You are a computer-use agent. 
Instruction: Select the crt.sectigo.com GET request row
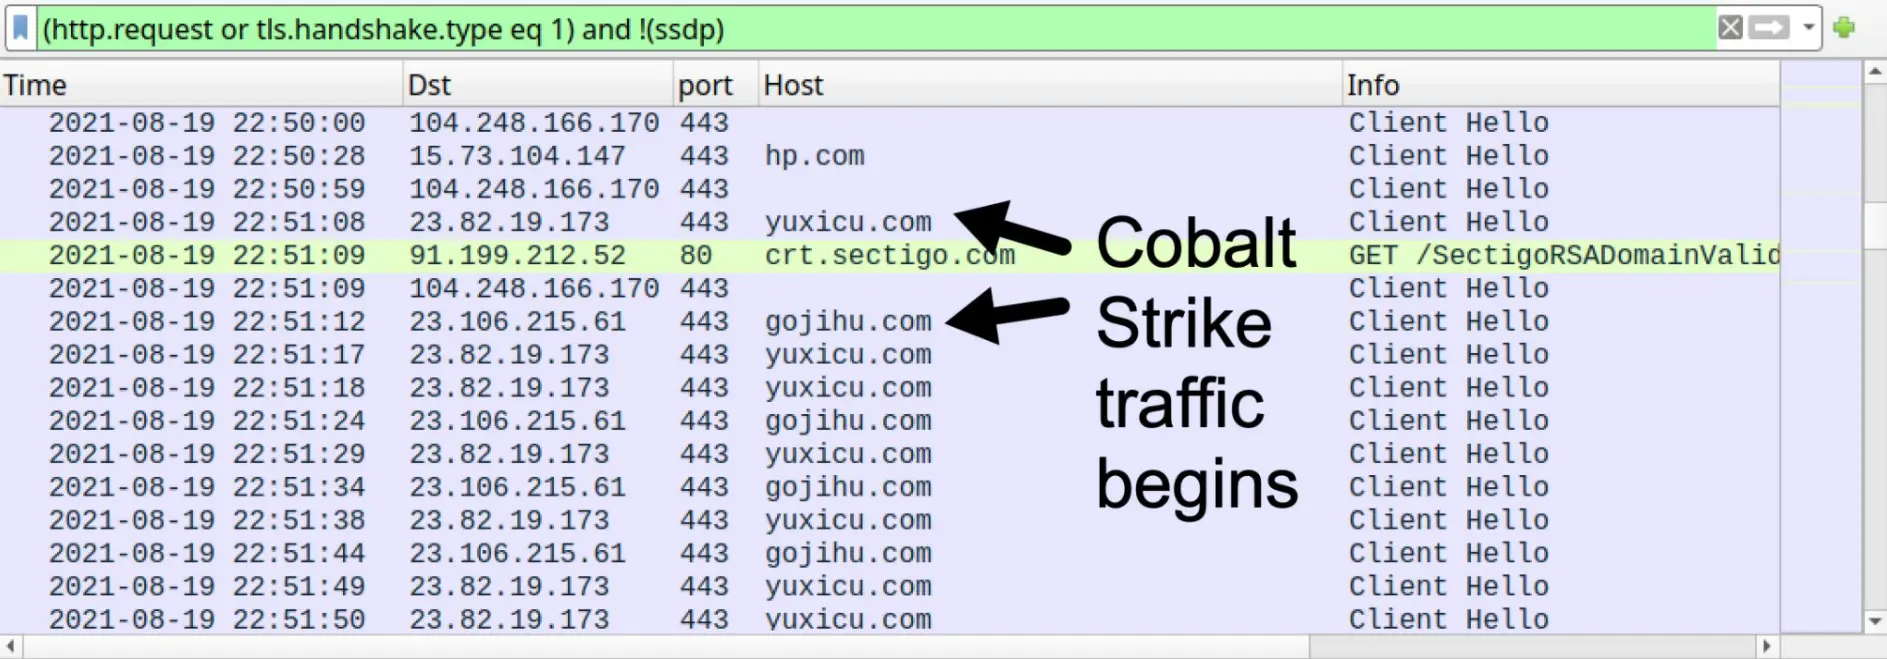(890, 255)
